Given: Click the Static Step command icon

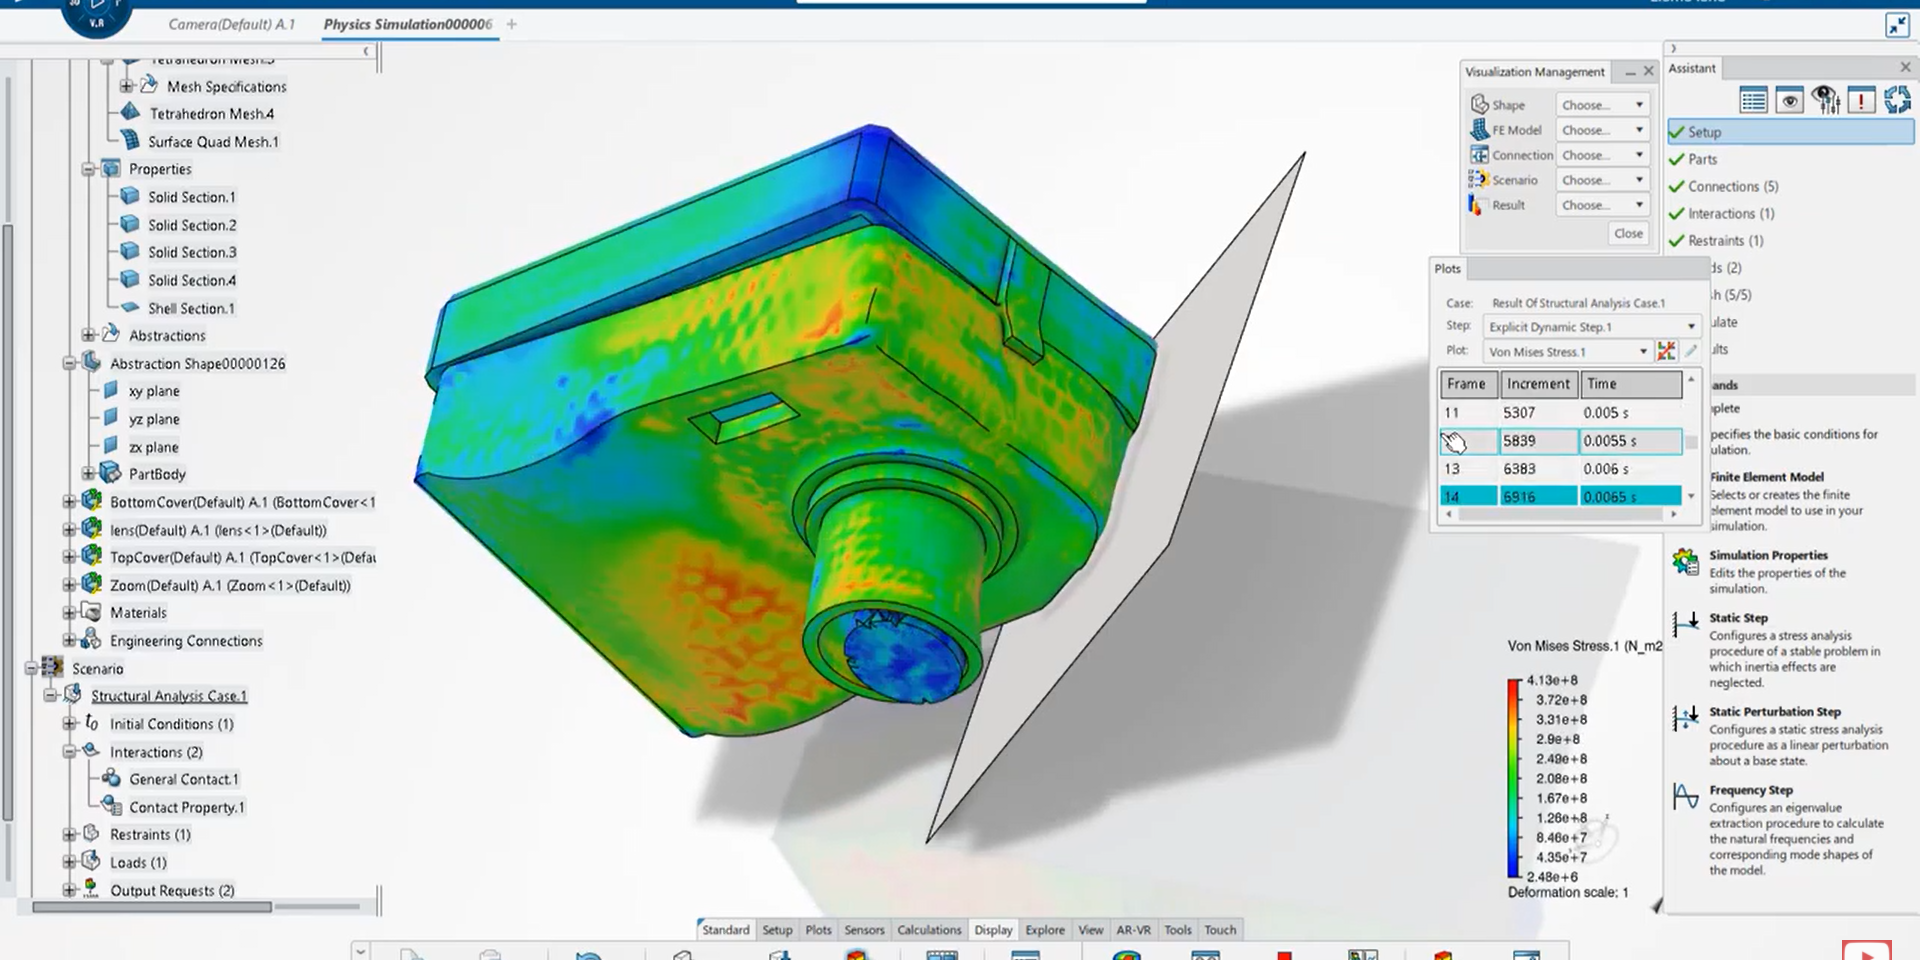Looking at the screenshot, I should (x=1685, y=624).
